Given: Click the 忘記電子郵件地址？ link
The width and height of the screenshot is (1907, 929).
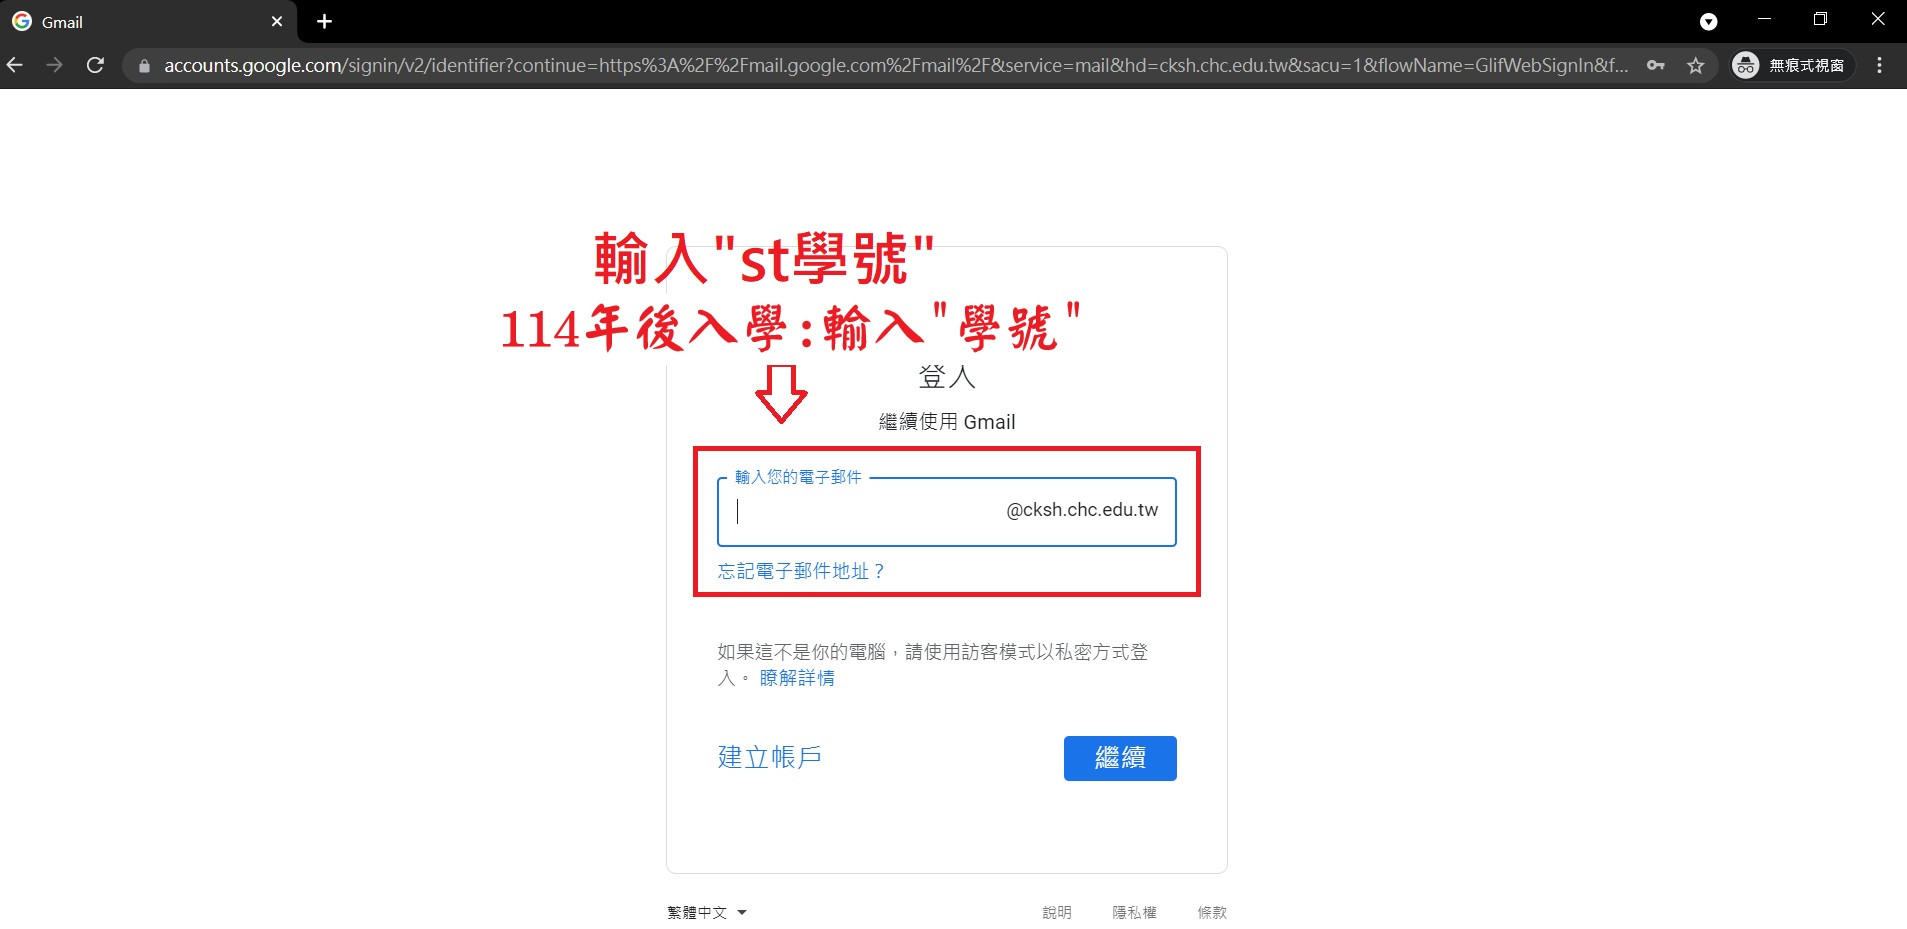Looking at the screenshot, I should 801,571.
